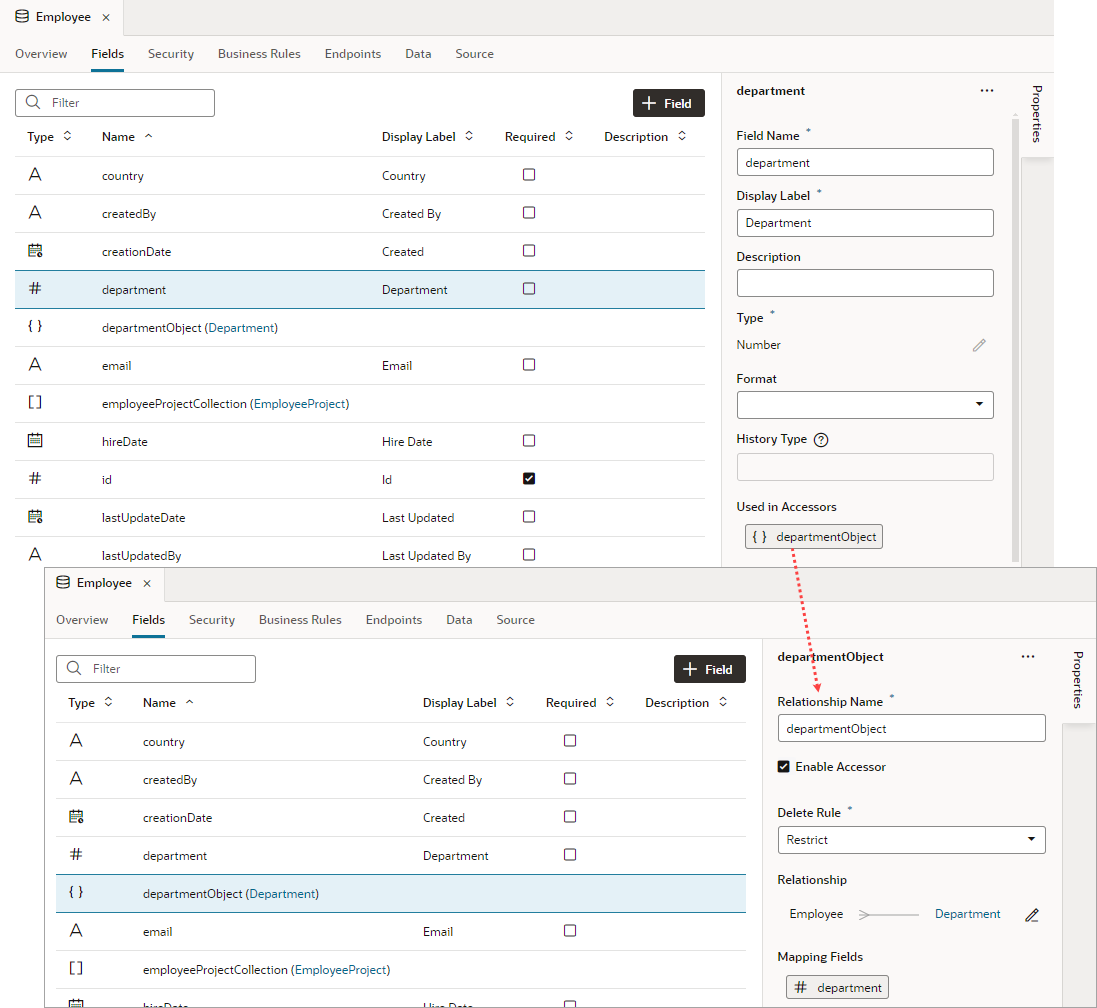Click the department mapping field chip
This screenshot has width=1097, height=1008.
coord(837,988)
